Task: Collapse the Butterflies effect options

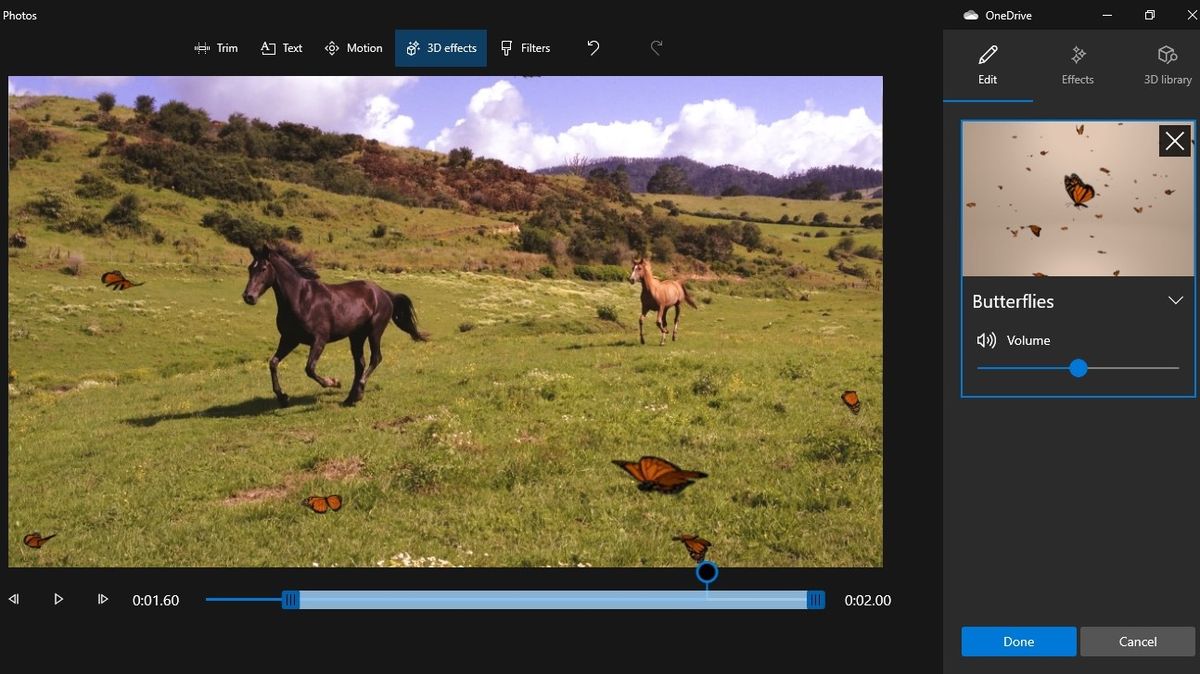Action: pyautogui.click(x=1176, y=300)
